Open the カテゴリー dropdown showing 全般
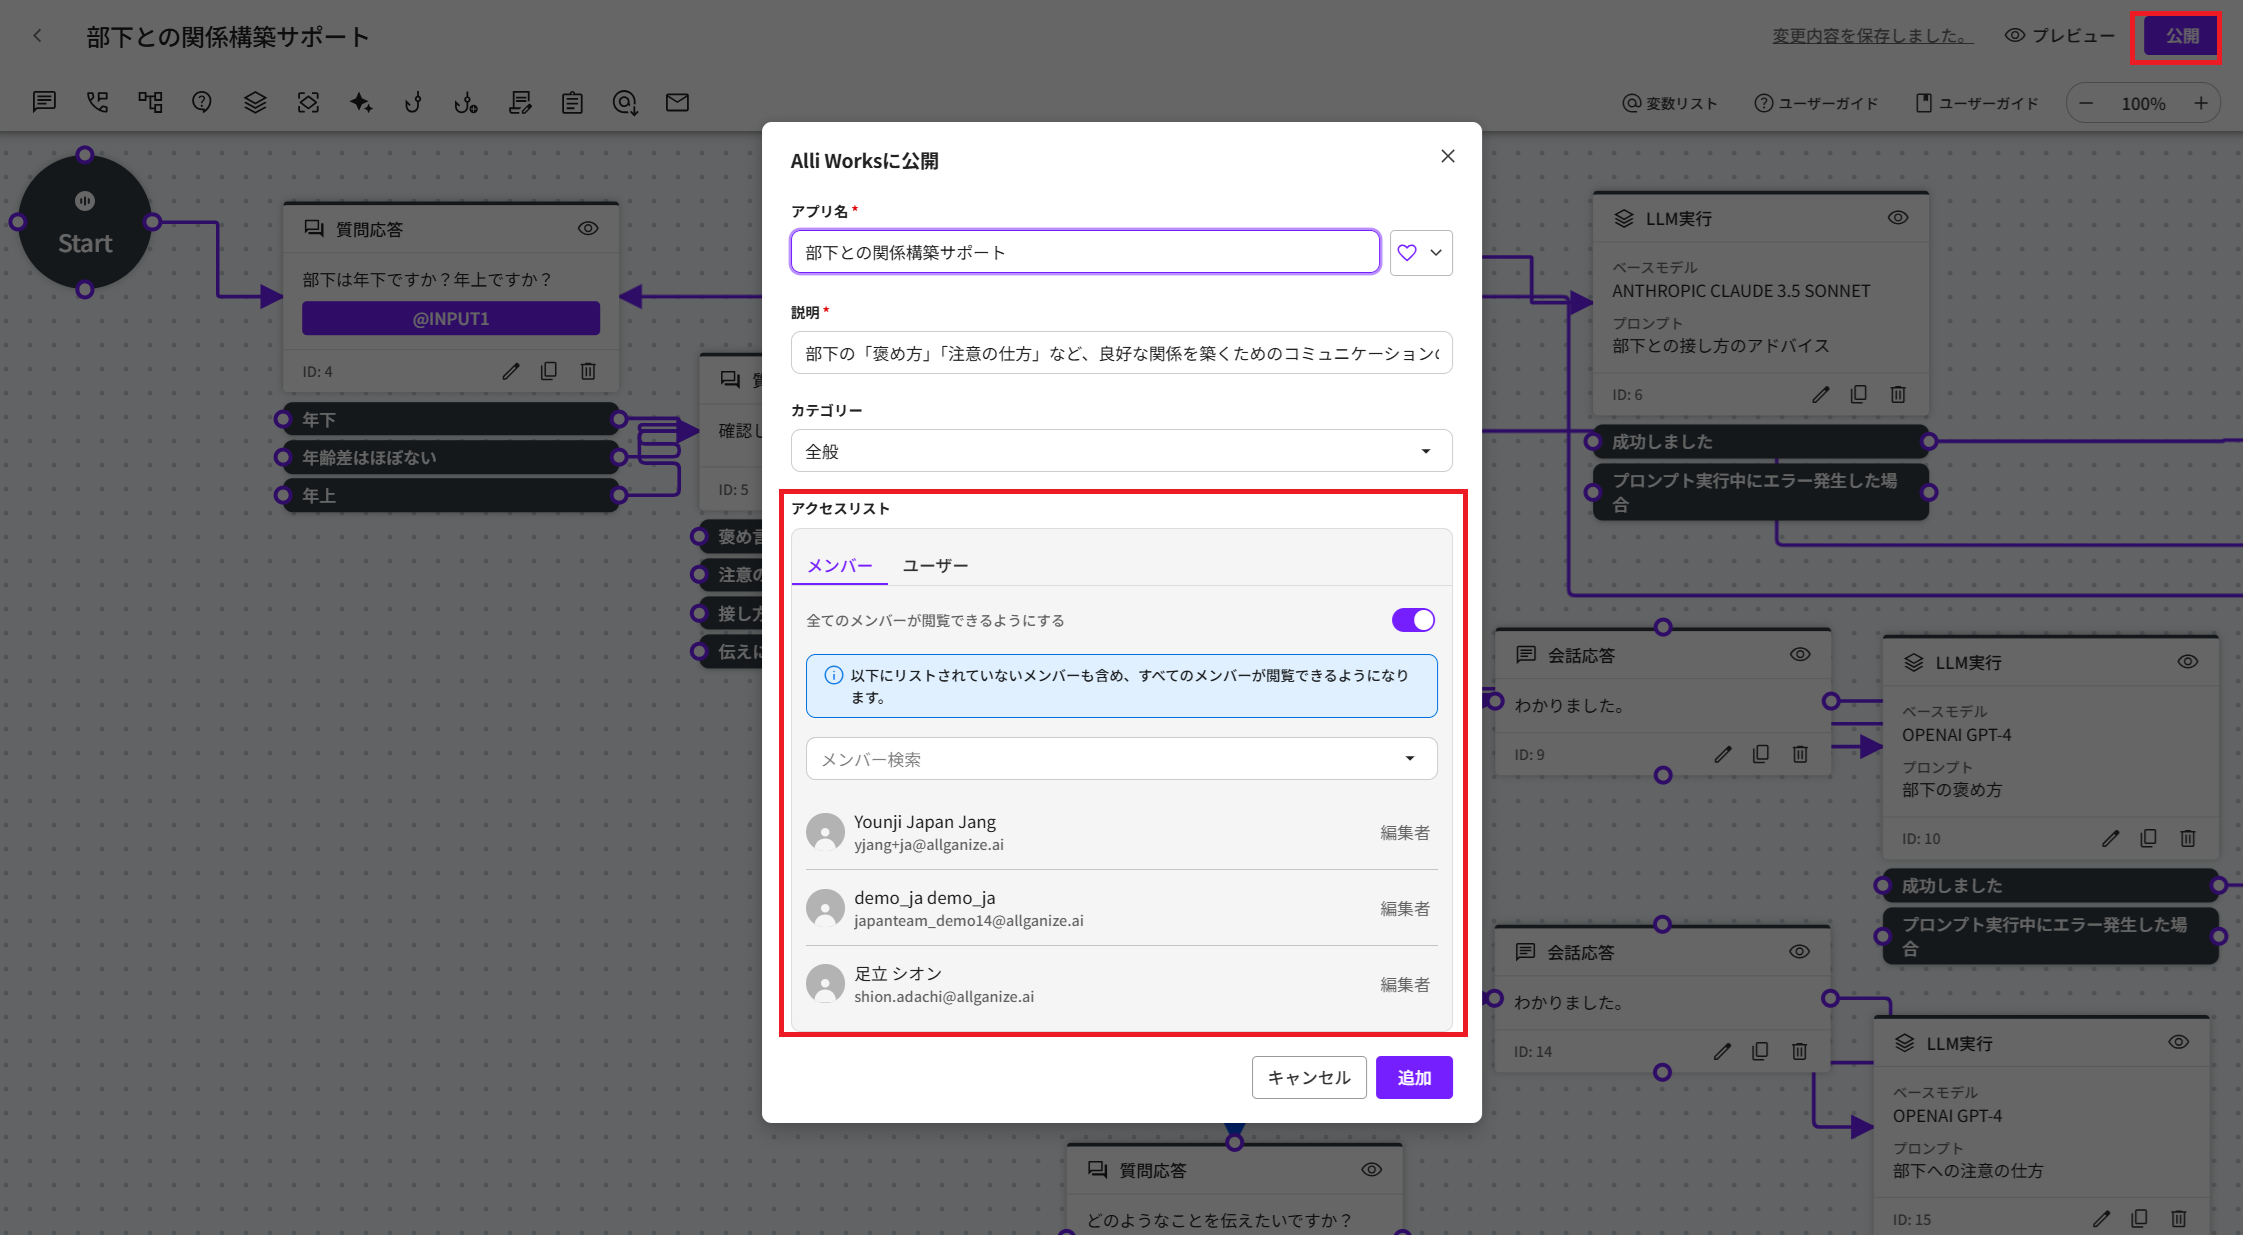 (x=1121, y=451)
